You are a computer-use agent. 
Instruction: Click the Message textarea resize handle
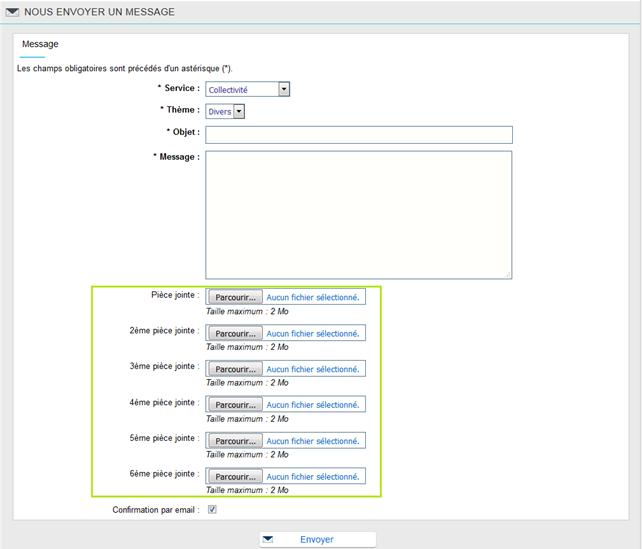(507, 274)
